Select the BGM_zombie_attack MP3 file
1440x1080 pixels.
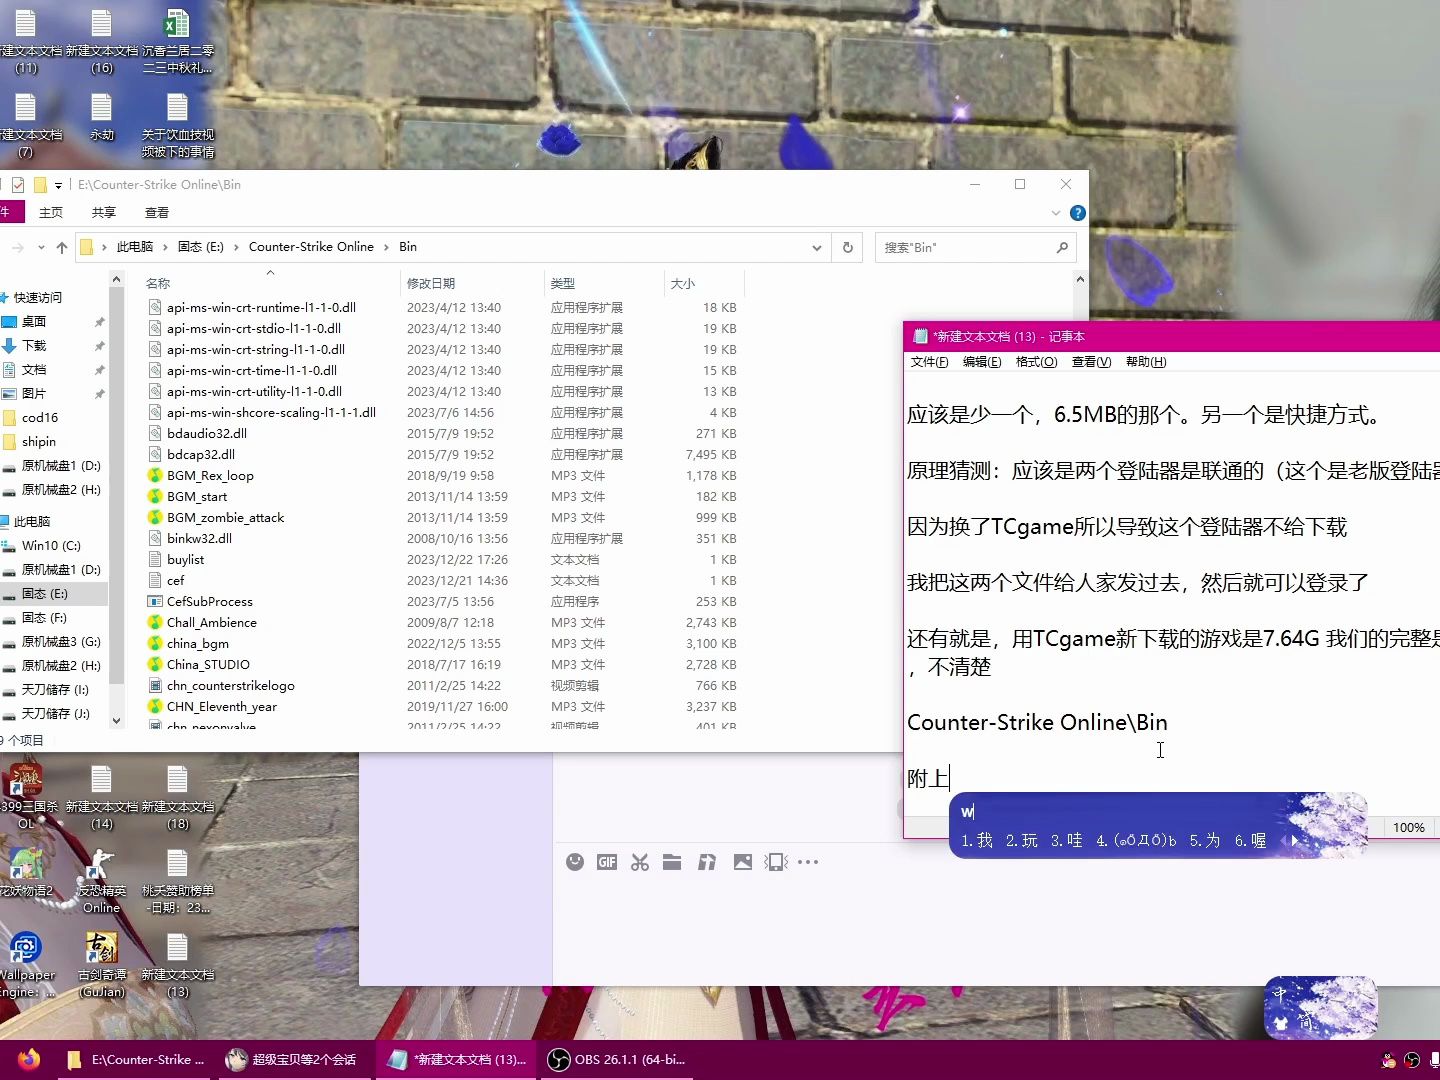(443, 518)
